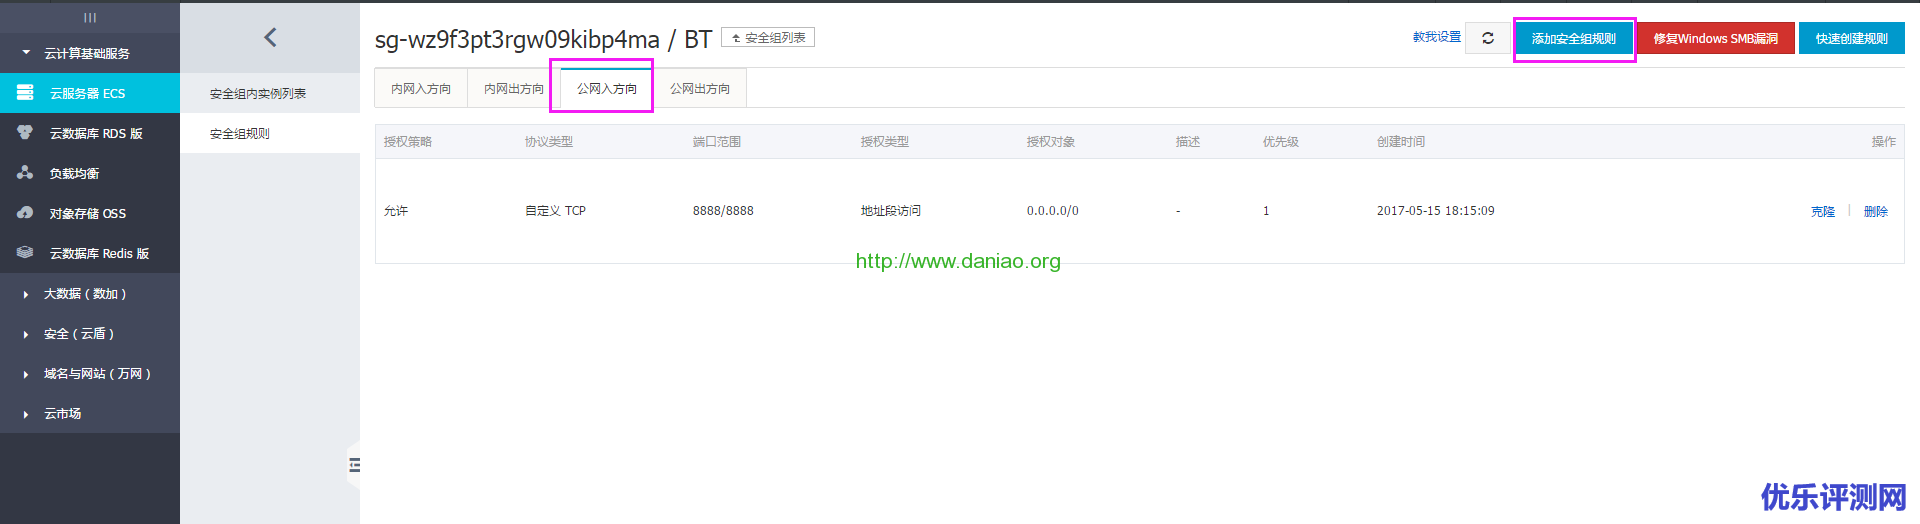Click the 0.0.0.0/0 authorization object cell
1920x524 pixels.
click(1053, 211)
